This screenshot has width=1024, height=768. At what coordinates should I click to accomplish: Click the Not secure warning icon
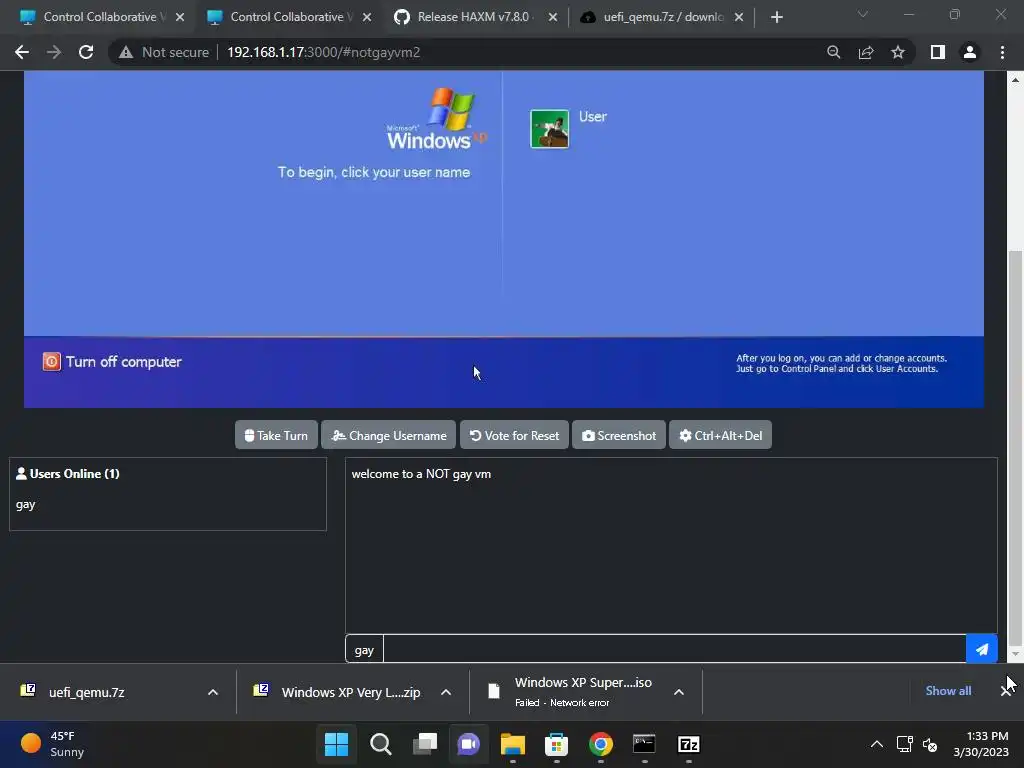click(x=126, y=52)
